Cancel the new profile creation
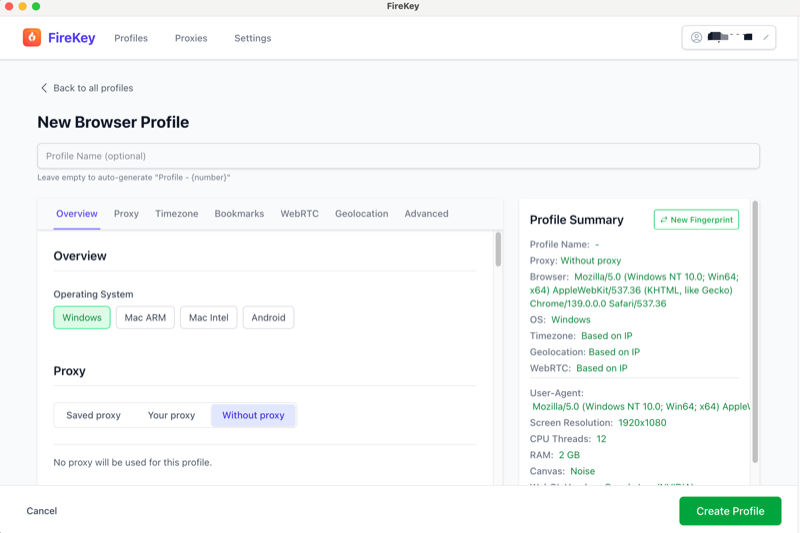Image resolution: width=800 pixels, height=533 pixels. (42, 511)
